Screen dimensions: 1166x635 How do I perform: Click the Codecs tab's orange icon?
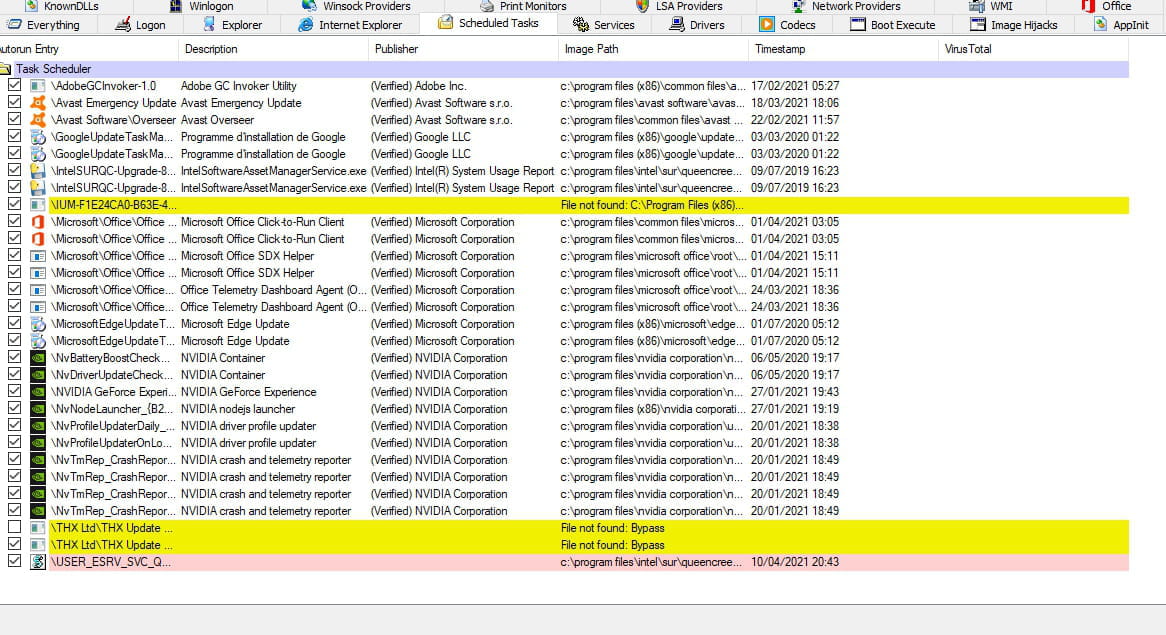[x=766, y=25]
